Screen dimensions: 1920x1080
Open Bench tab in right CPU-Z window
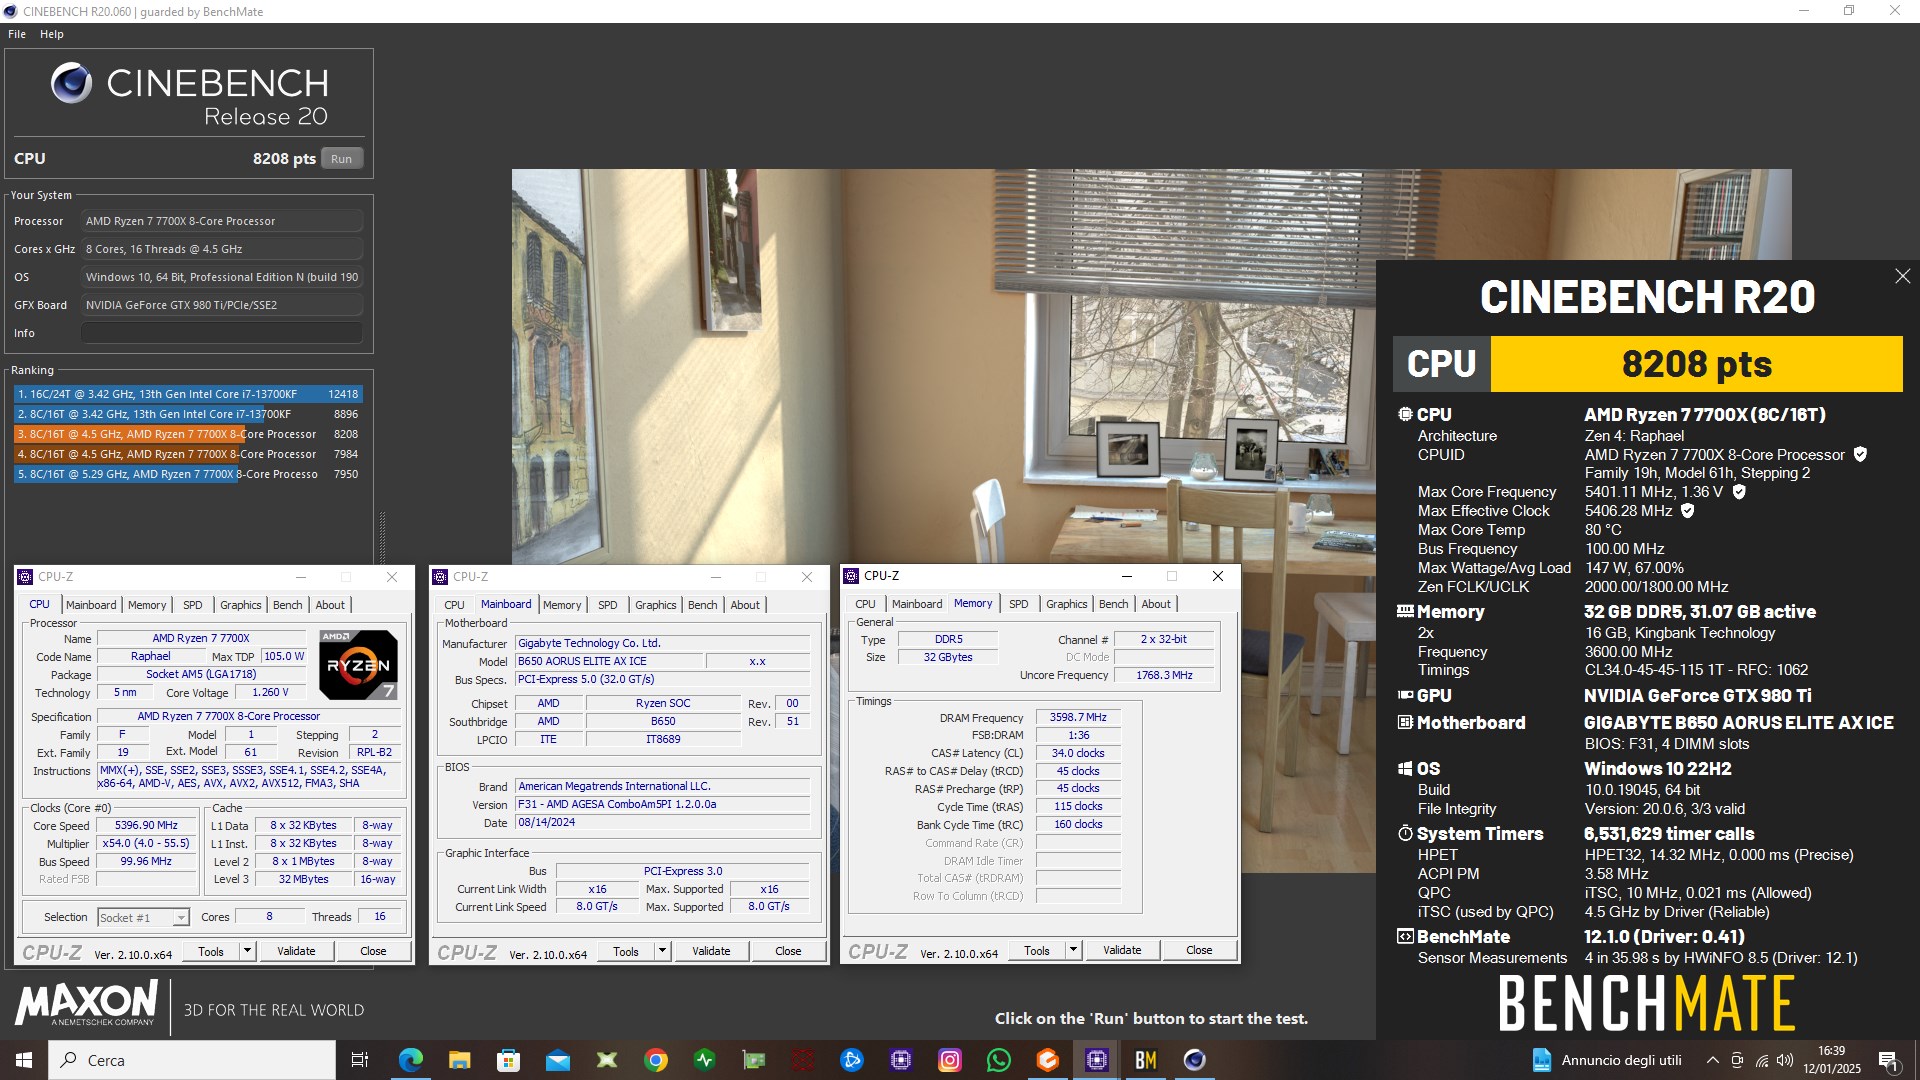click(x=1113, y=604)
